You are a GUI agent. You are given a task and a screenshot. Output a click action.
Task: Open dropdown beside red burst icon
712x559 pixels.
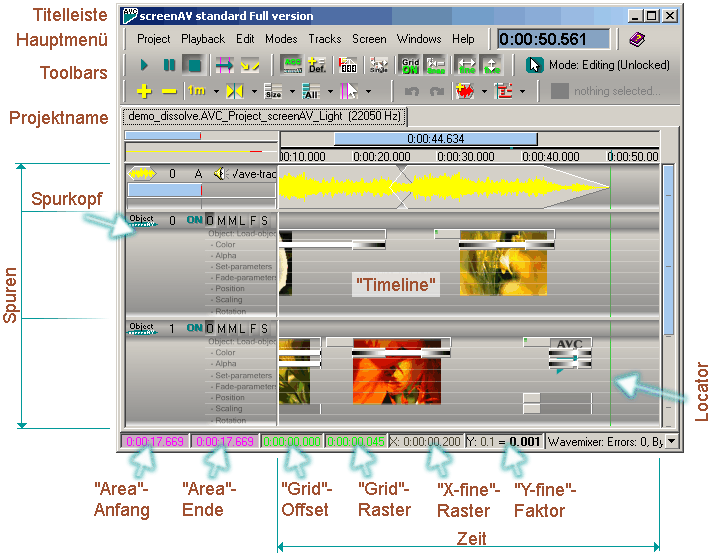(x=484, y=91)
